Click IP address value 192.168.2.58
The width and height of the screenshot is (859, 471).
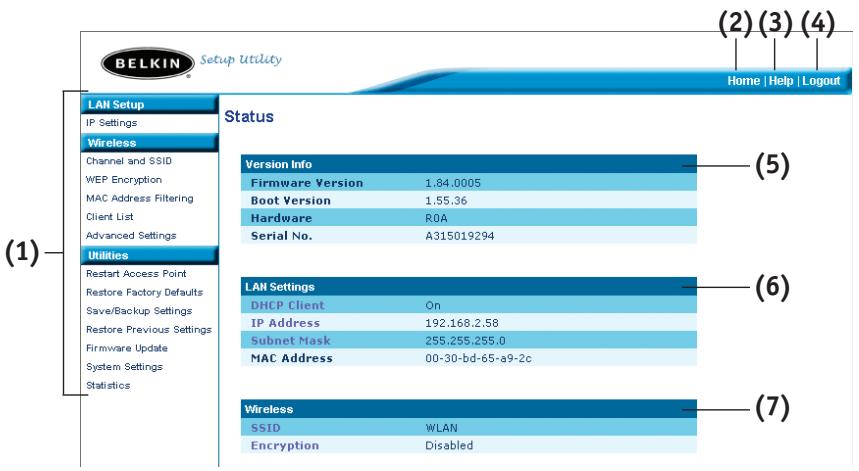(462, 323)
